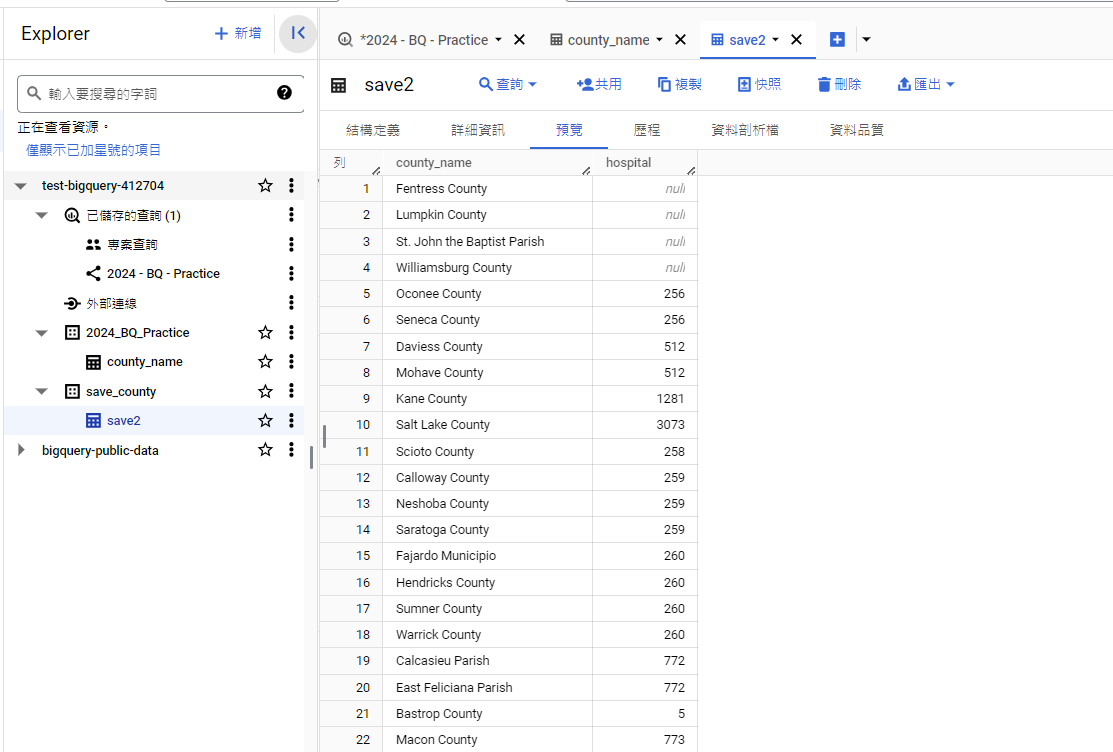Viewport: 1113px width, 752px height.
Task: Click the 查詢 query button
Action: click(508, 85)
